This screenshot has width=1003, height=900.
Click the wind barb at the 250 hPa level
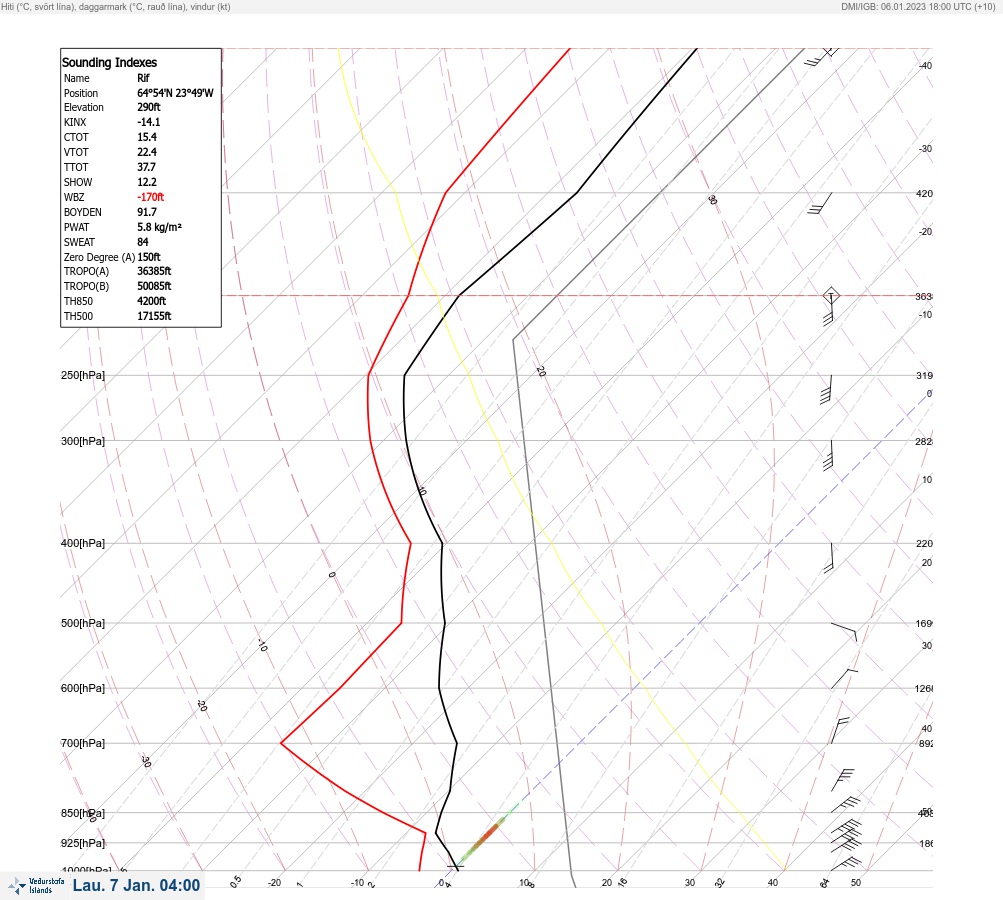(x=826, y=390)
